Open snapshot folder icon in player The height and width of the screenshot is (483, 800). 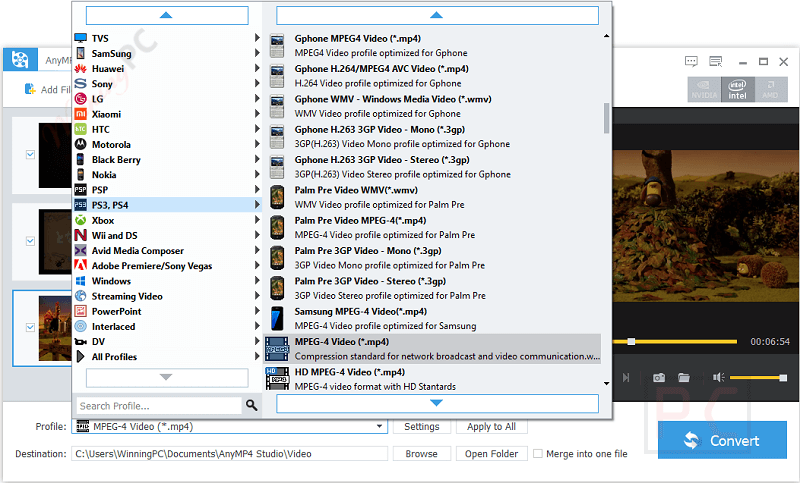point(684,377)
